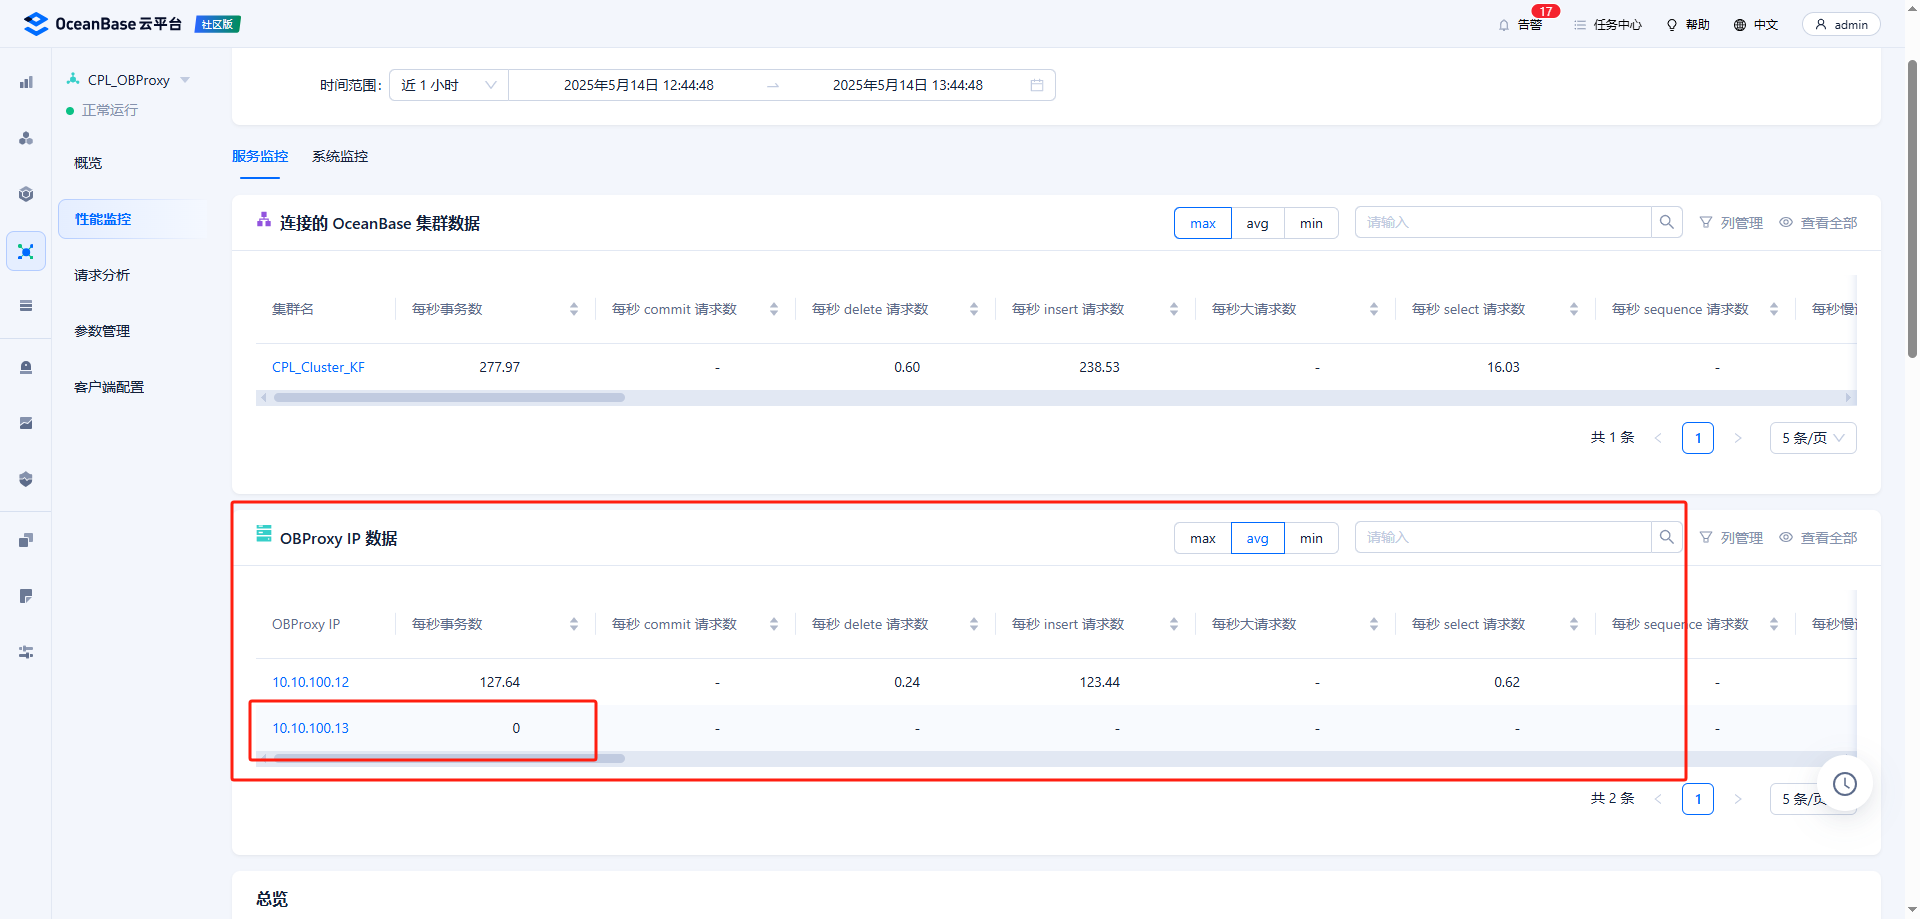Open the 10.10.100.12 OBProxy link
Viewport: 1920px width, 919px height.
[311, 682]
